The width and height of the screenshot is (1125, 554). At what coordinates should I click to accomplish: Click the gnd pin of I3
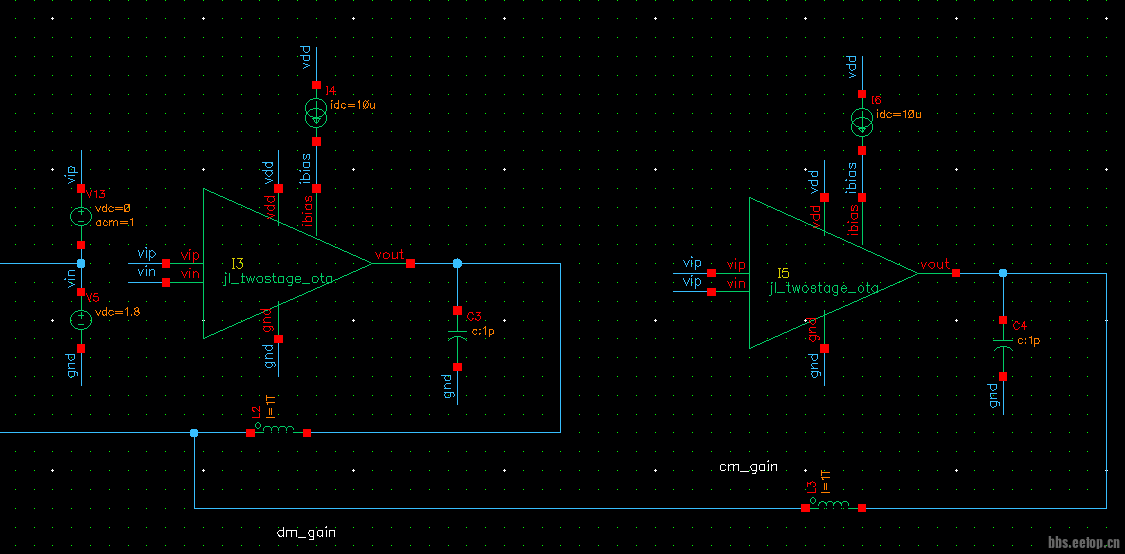tap(278, 339)
